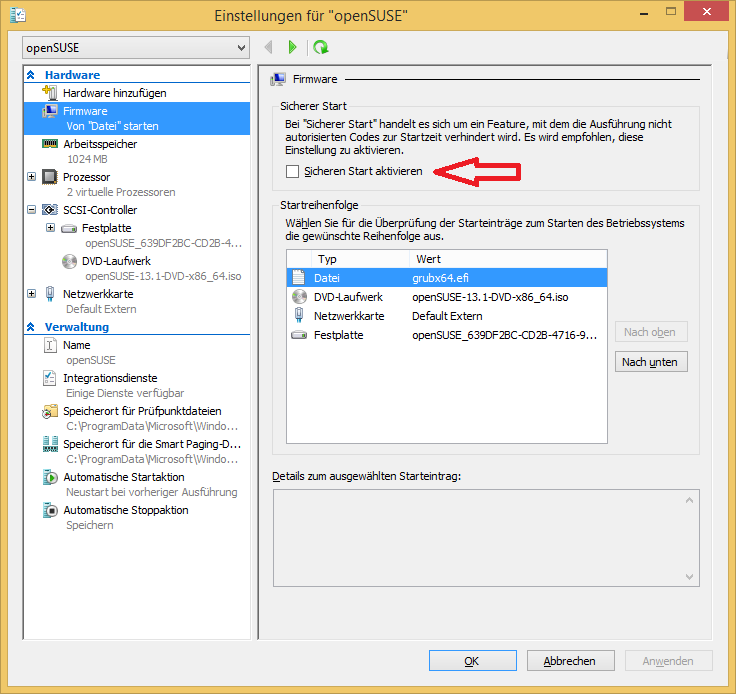736x694 pixels.
Task: Enable the Sicheren Start aktivieren checkbox
Action: pyautogui.click(x=292, y=171)
